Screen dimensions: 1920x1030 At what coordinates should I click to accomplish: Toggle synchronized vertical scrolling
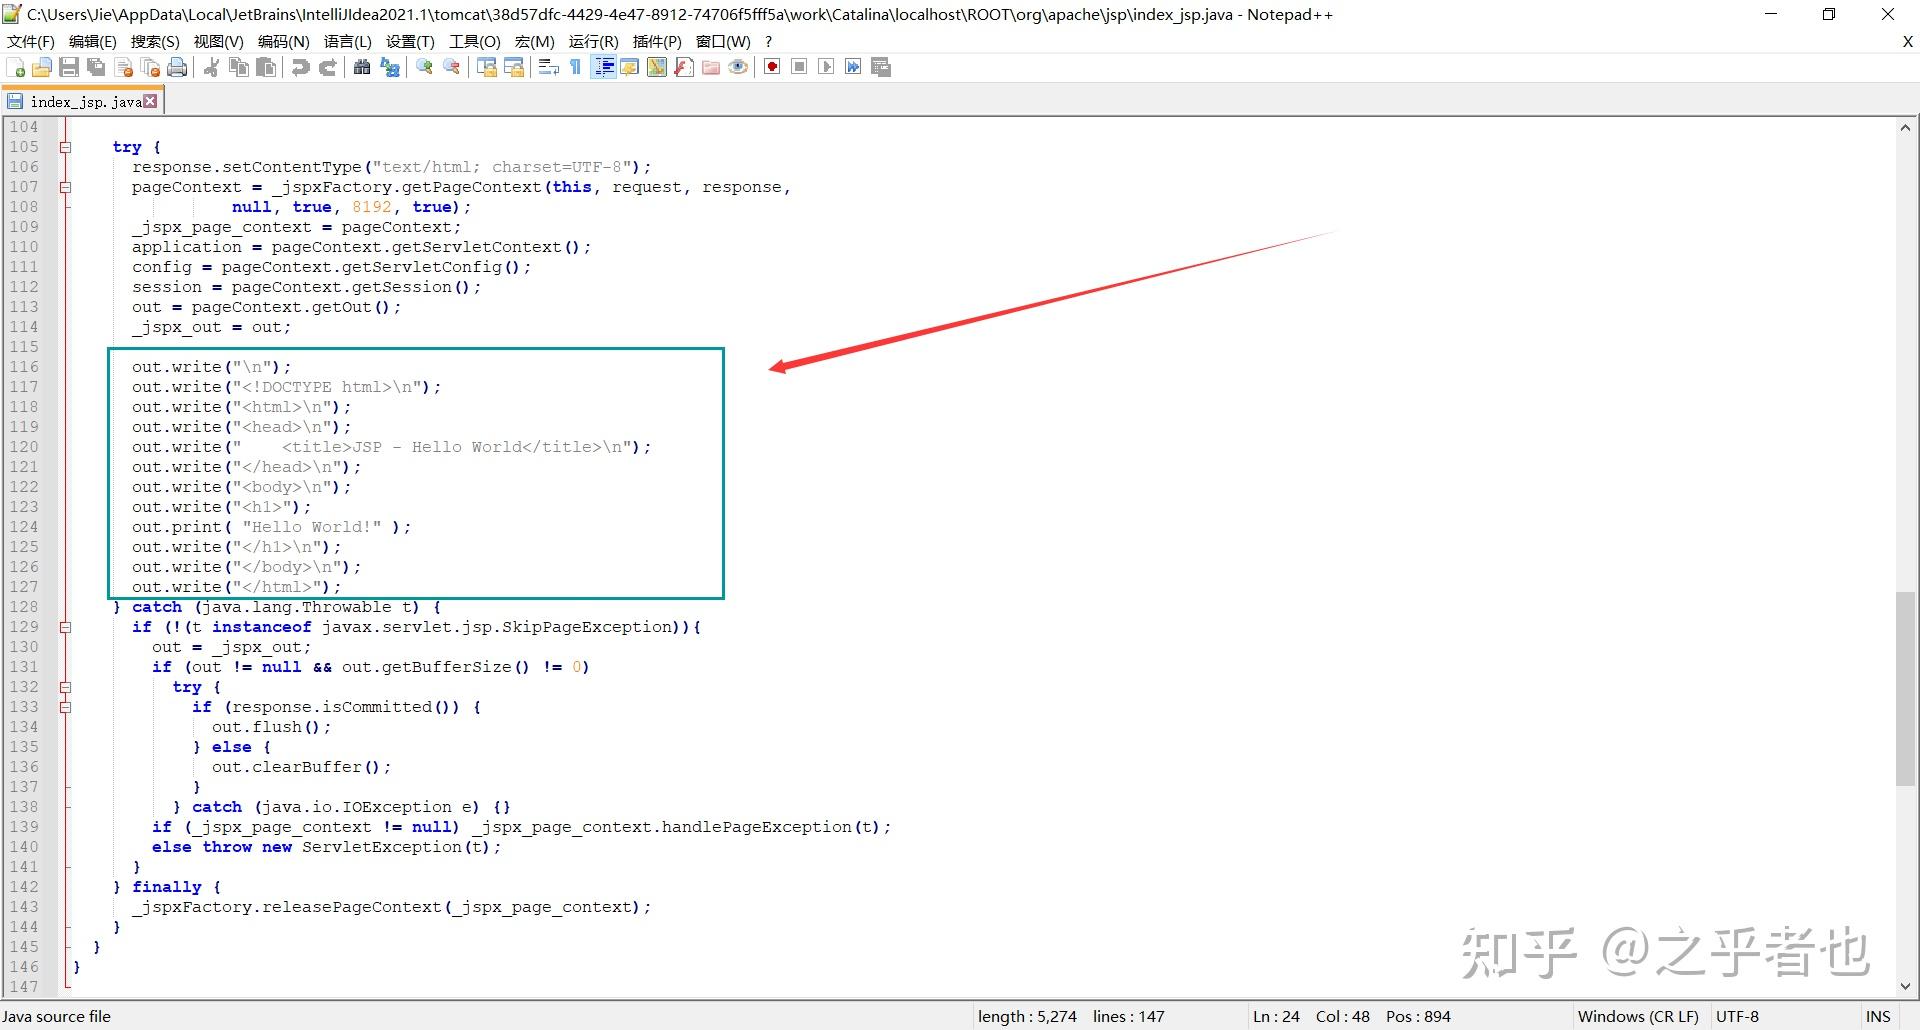tap(487, 67)
